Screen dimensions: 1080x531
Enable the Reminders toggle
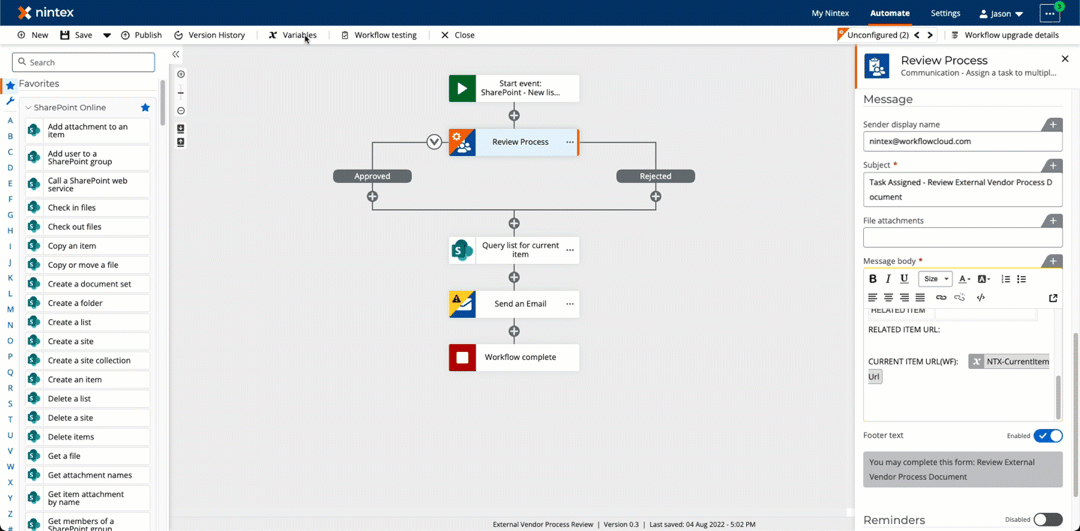click(x=1048, y=519)
